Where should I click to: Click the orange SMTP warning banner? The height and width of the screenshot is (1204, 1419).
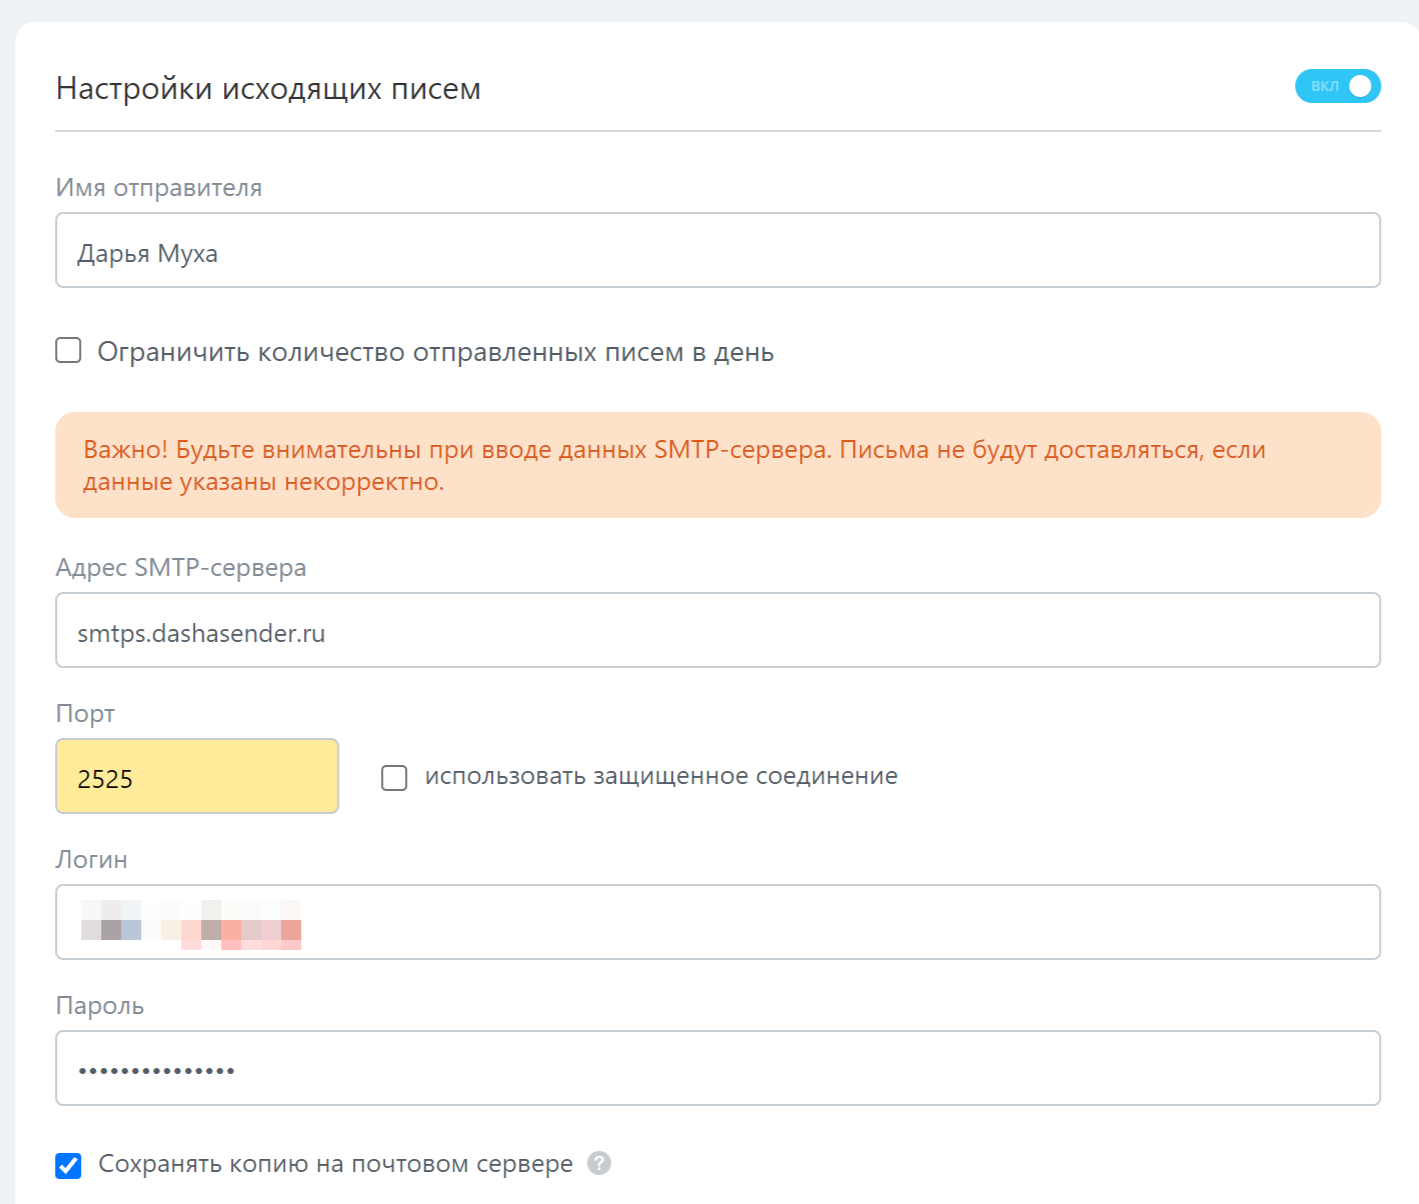[718, 465]
